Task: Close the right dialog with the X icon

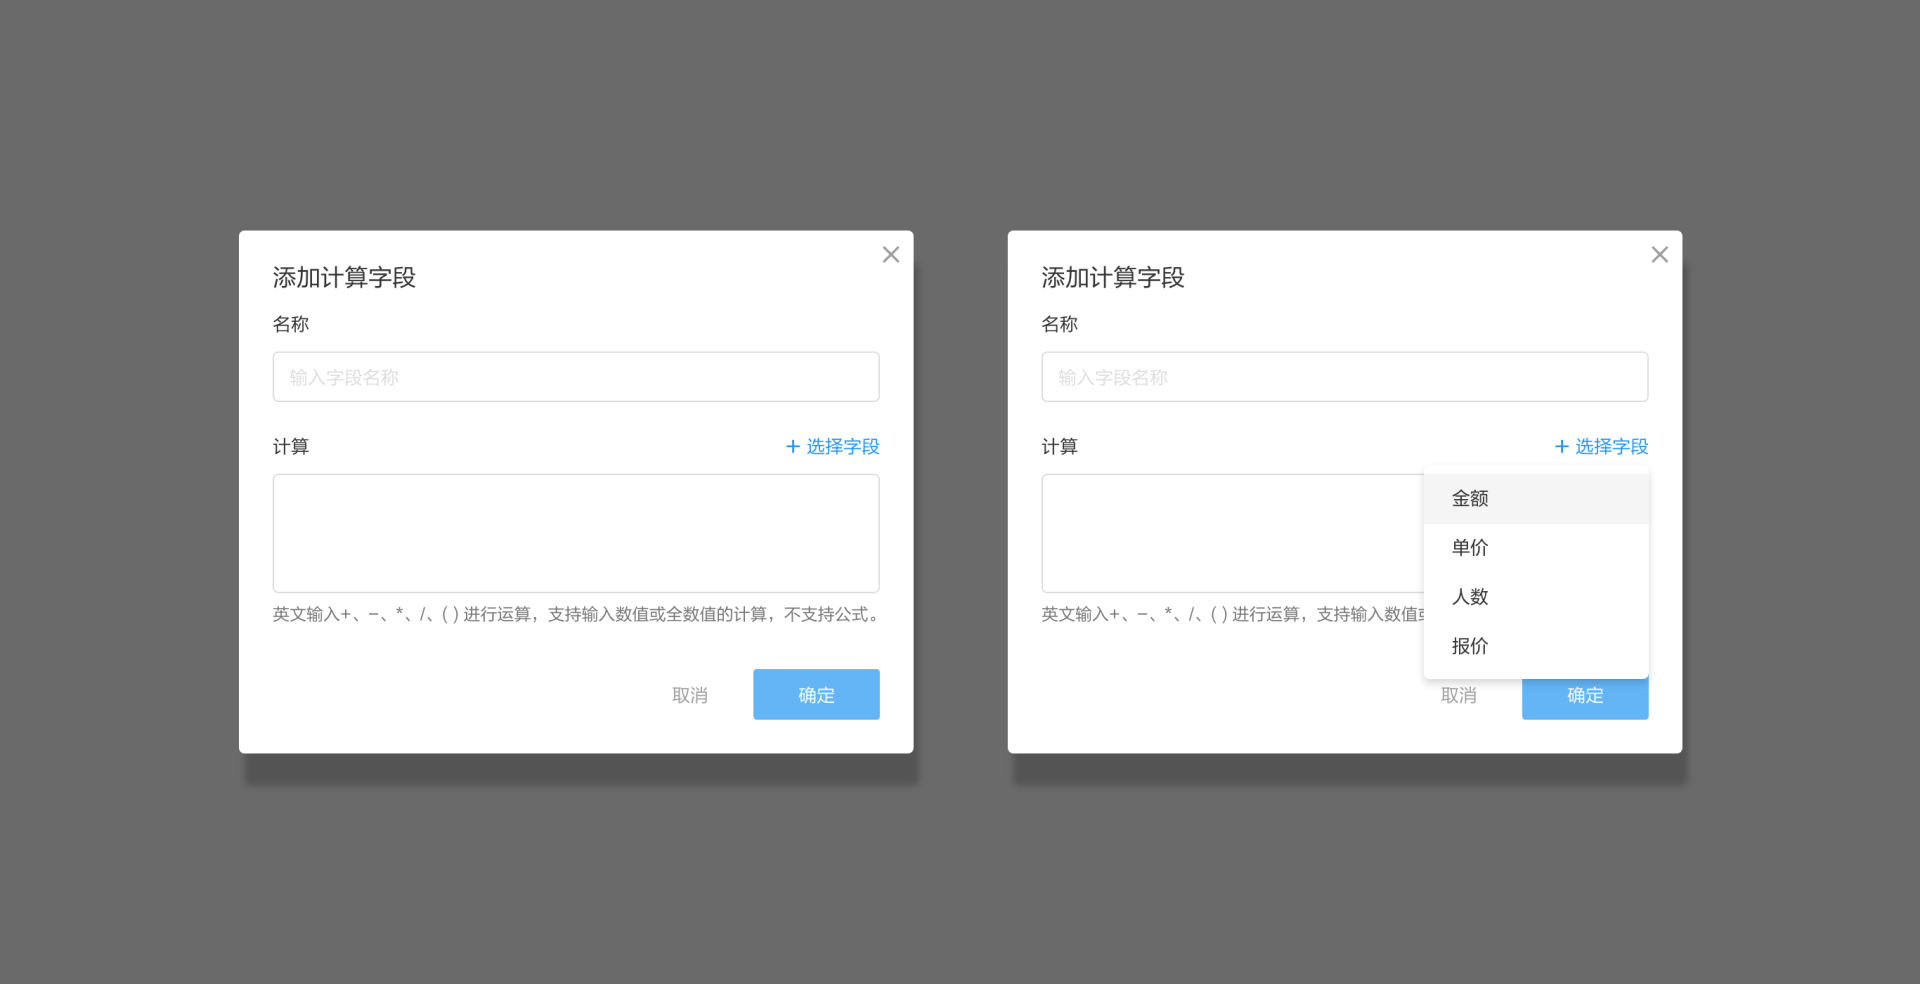Action: [1659, 255]
